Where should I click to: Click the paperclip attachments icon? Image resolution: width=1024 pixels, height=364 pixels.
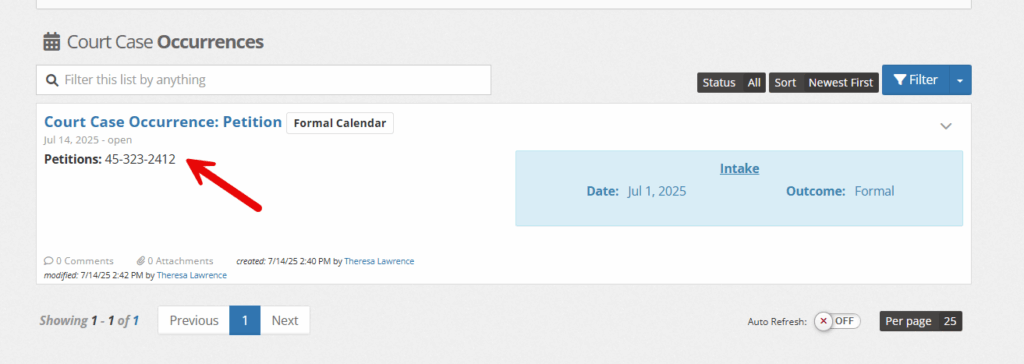coord(140,261)
